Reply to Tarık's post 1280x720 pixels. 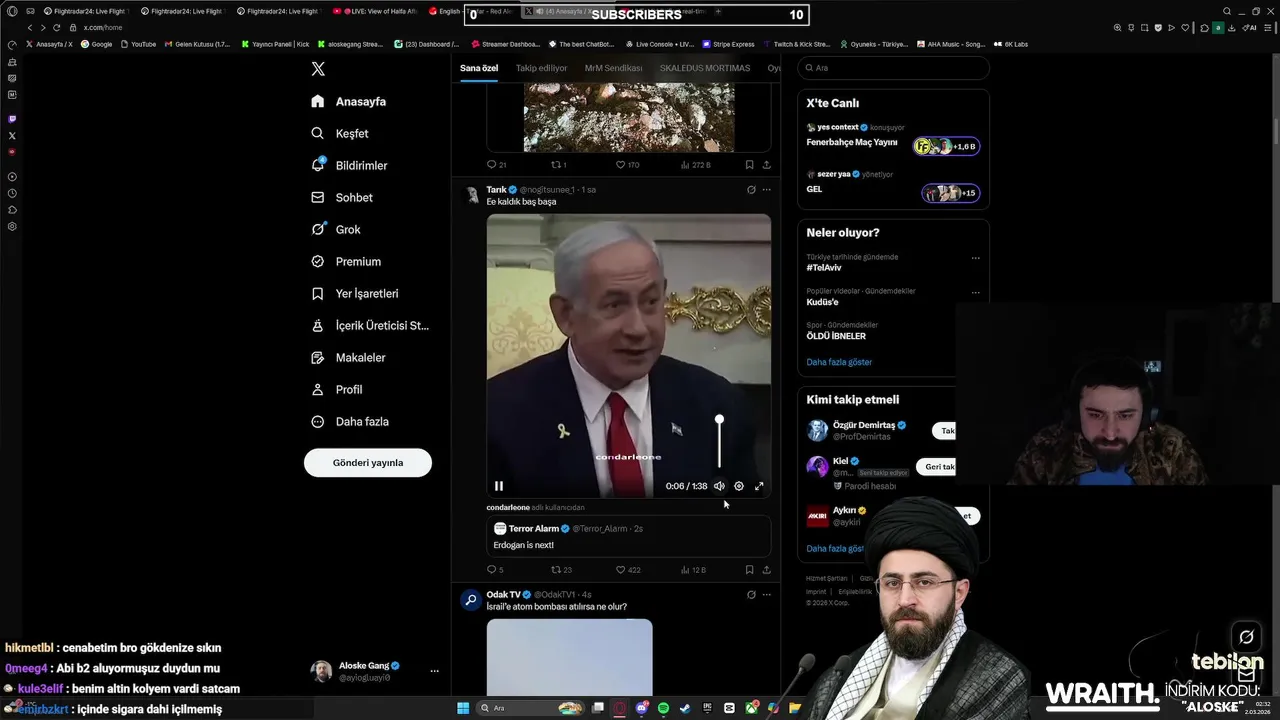(495, 569)
